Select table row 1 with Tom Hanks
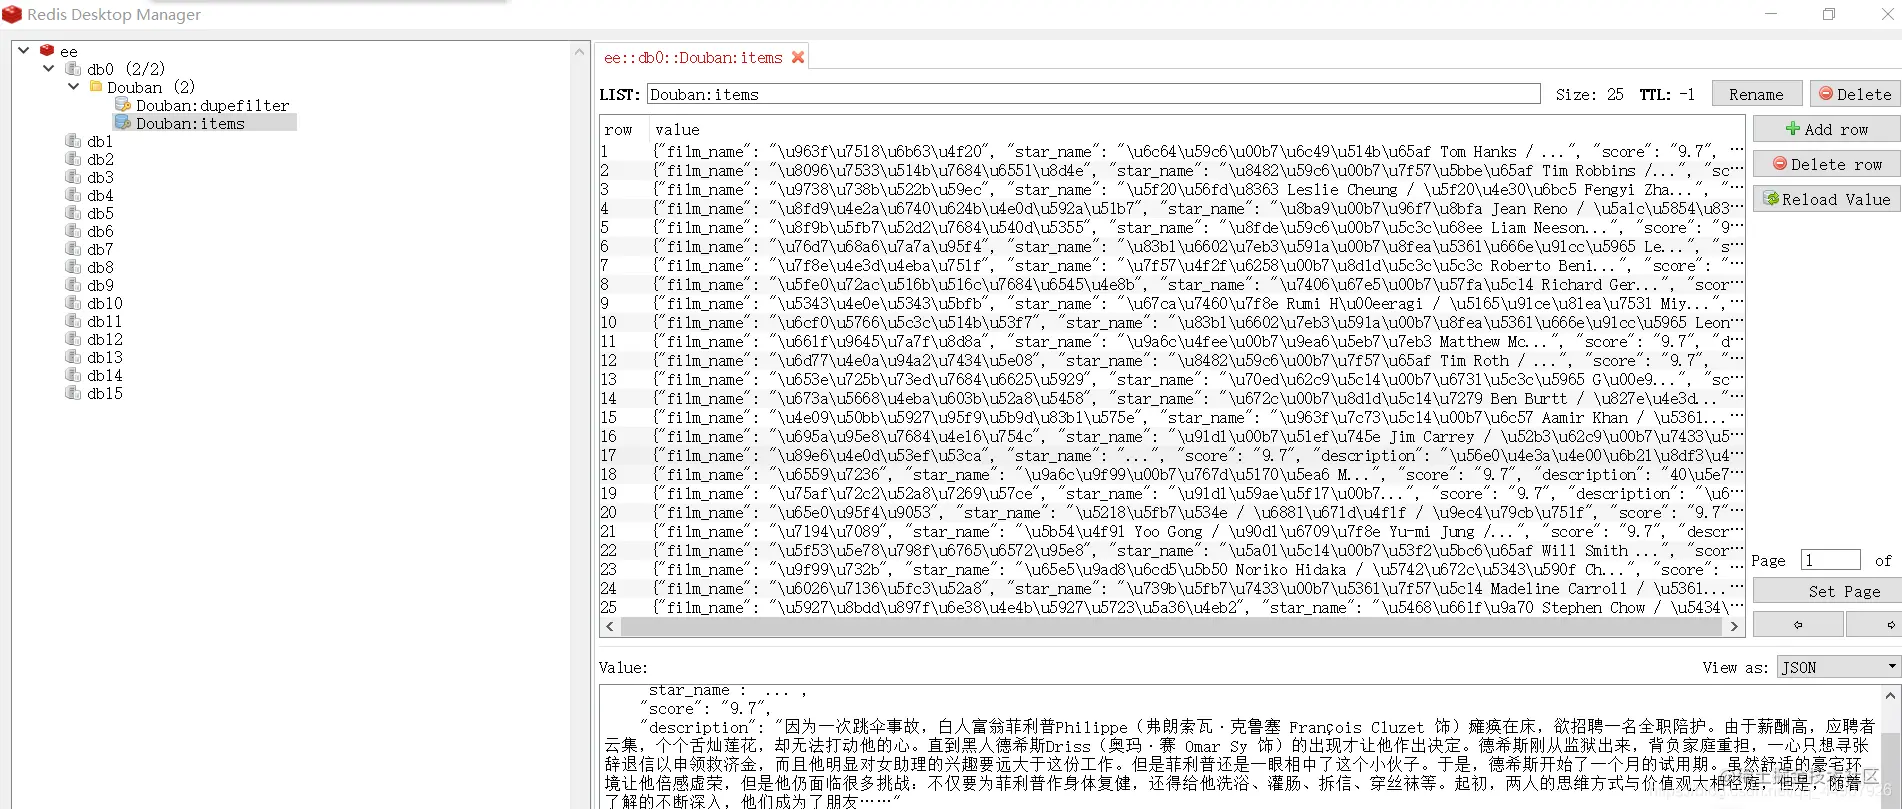Screen dimensions: 1902x809 [1172, 152]
